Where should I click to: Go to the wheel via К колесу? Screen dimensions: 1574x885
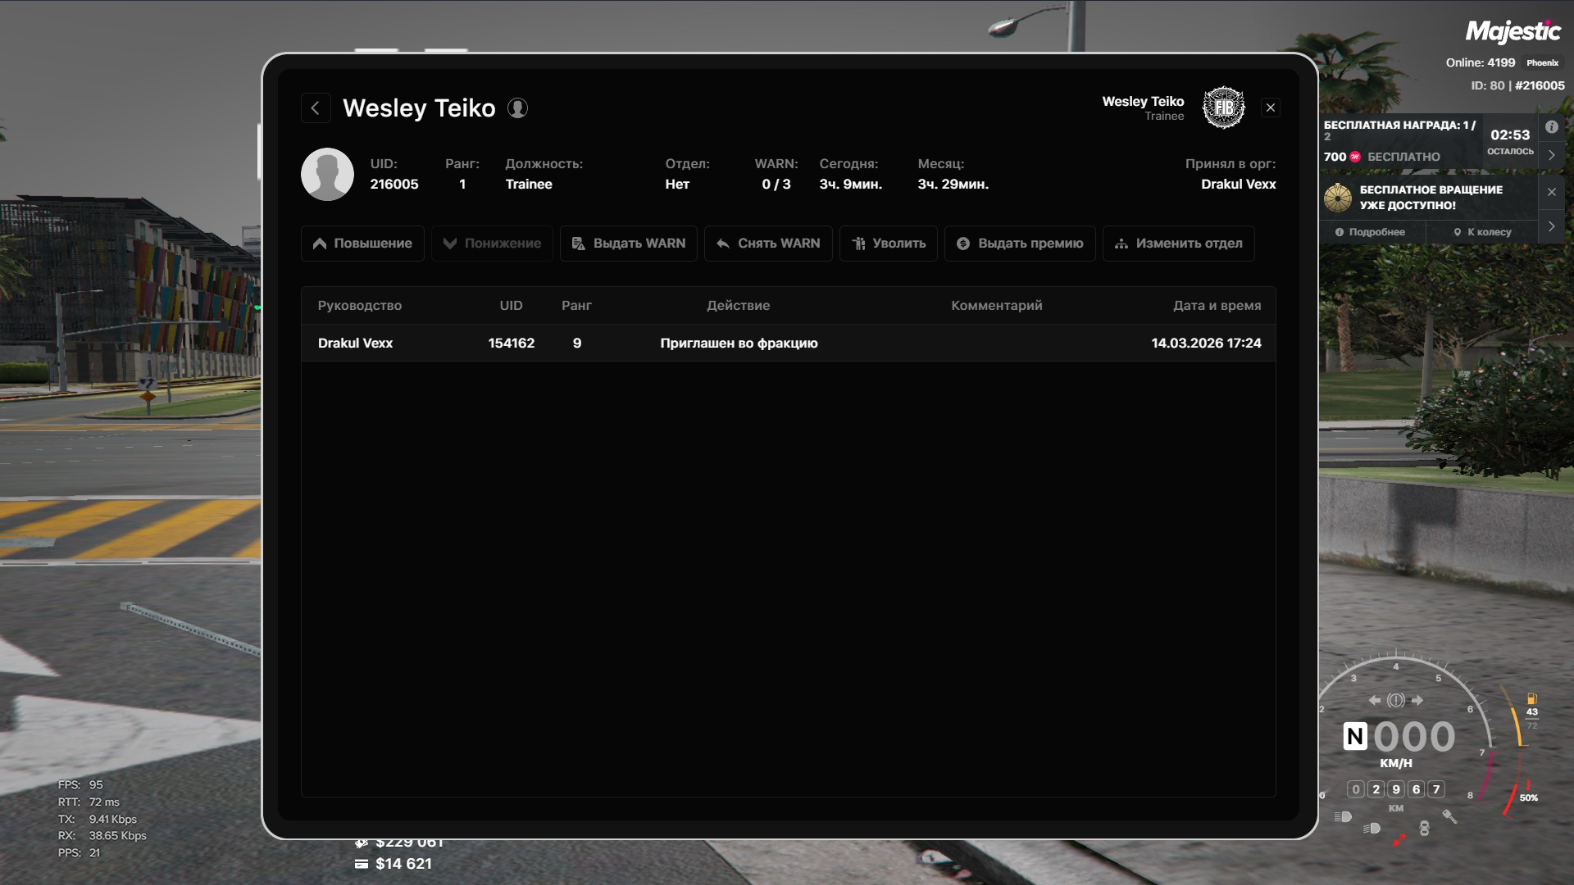(1482, 232)
